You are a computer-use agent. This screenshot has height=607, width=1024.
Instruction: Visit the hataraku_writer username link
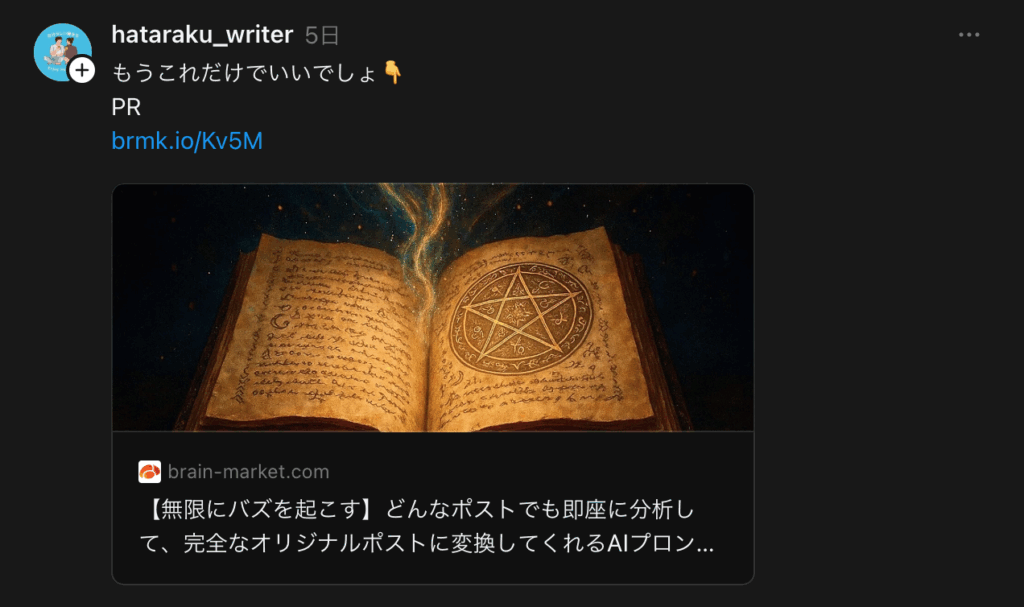(202, 35)
